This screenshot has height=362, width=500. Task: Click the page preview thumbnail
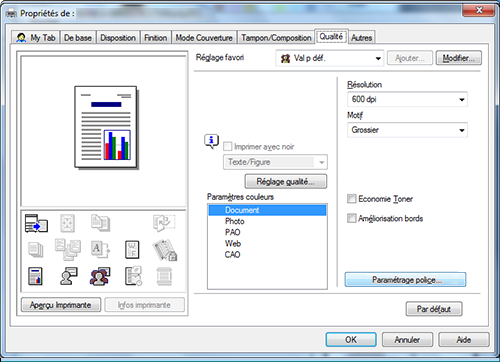coord(106,127)
